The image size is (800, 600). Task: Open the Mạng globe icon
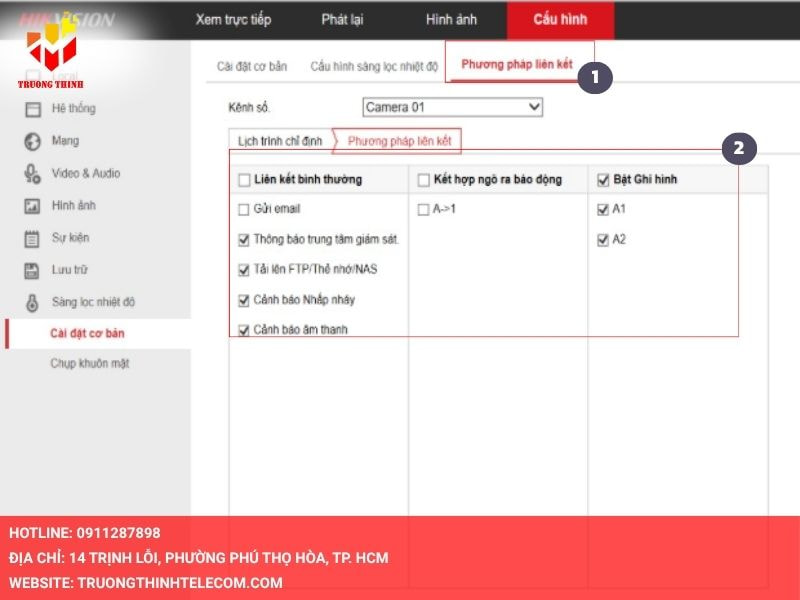(x=32, y=141)
